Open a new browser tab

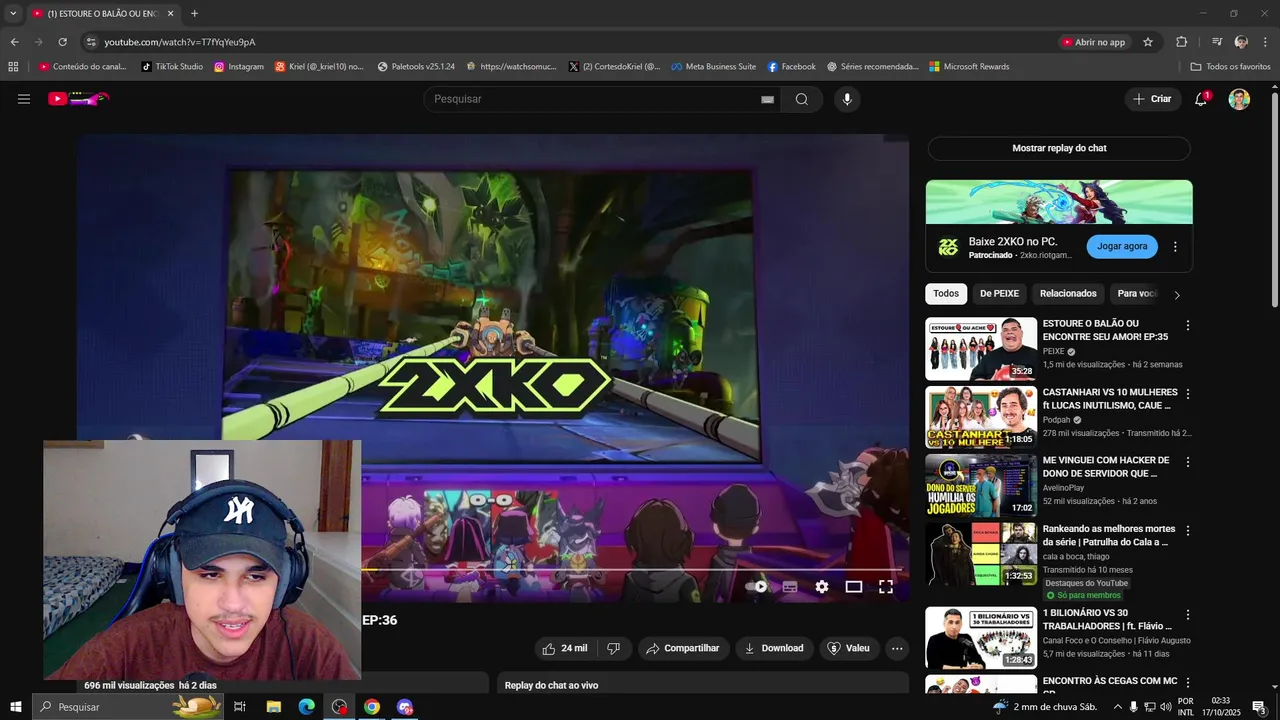[x=194, y=14]
